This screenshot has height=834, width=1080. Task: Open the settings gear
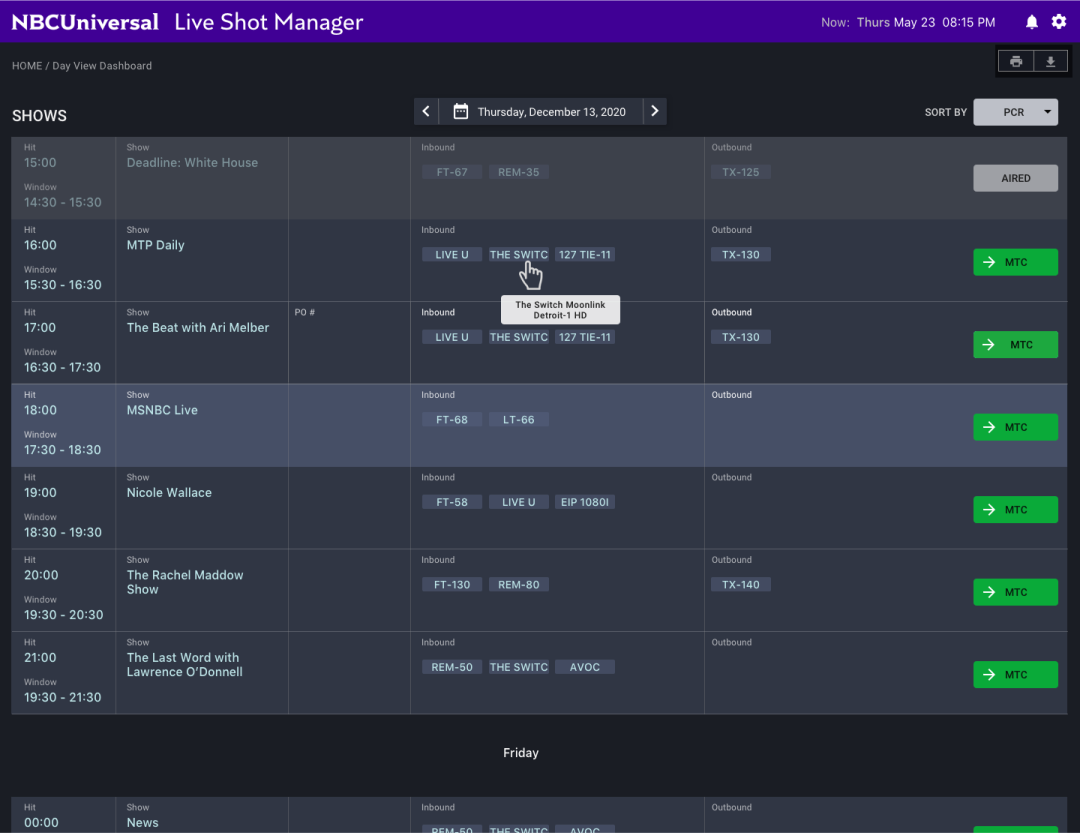pyautogui.click(x=1059, y=22)
